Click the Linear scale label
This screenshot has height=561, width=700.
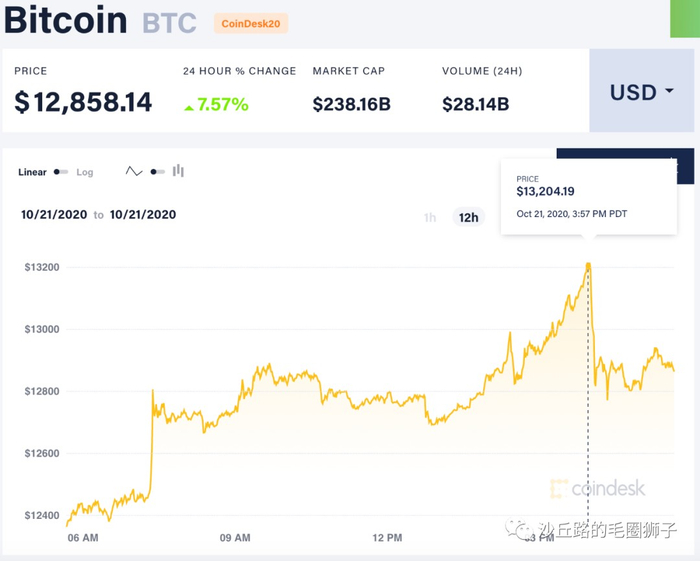coord(32,172)
